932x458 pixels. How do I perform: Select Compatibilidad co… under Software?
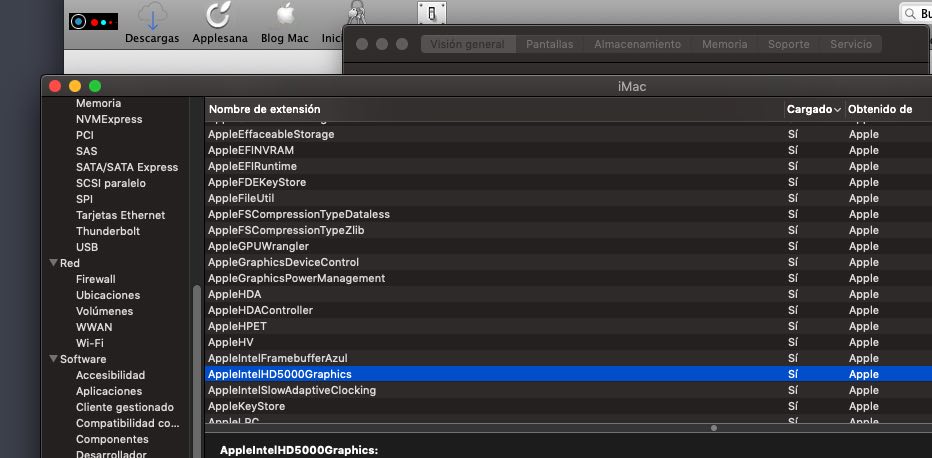128,424
